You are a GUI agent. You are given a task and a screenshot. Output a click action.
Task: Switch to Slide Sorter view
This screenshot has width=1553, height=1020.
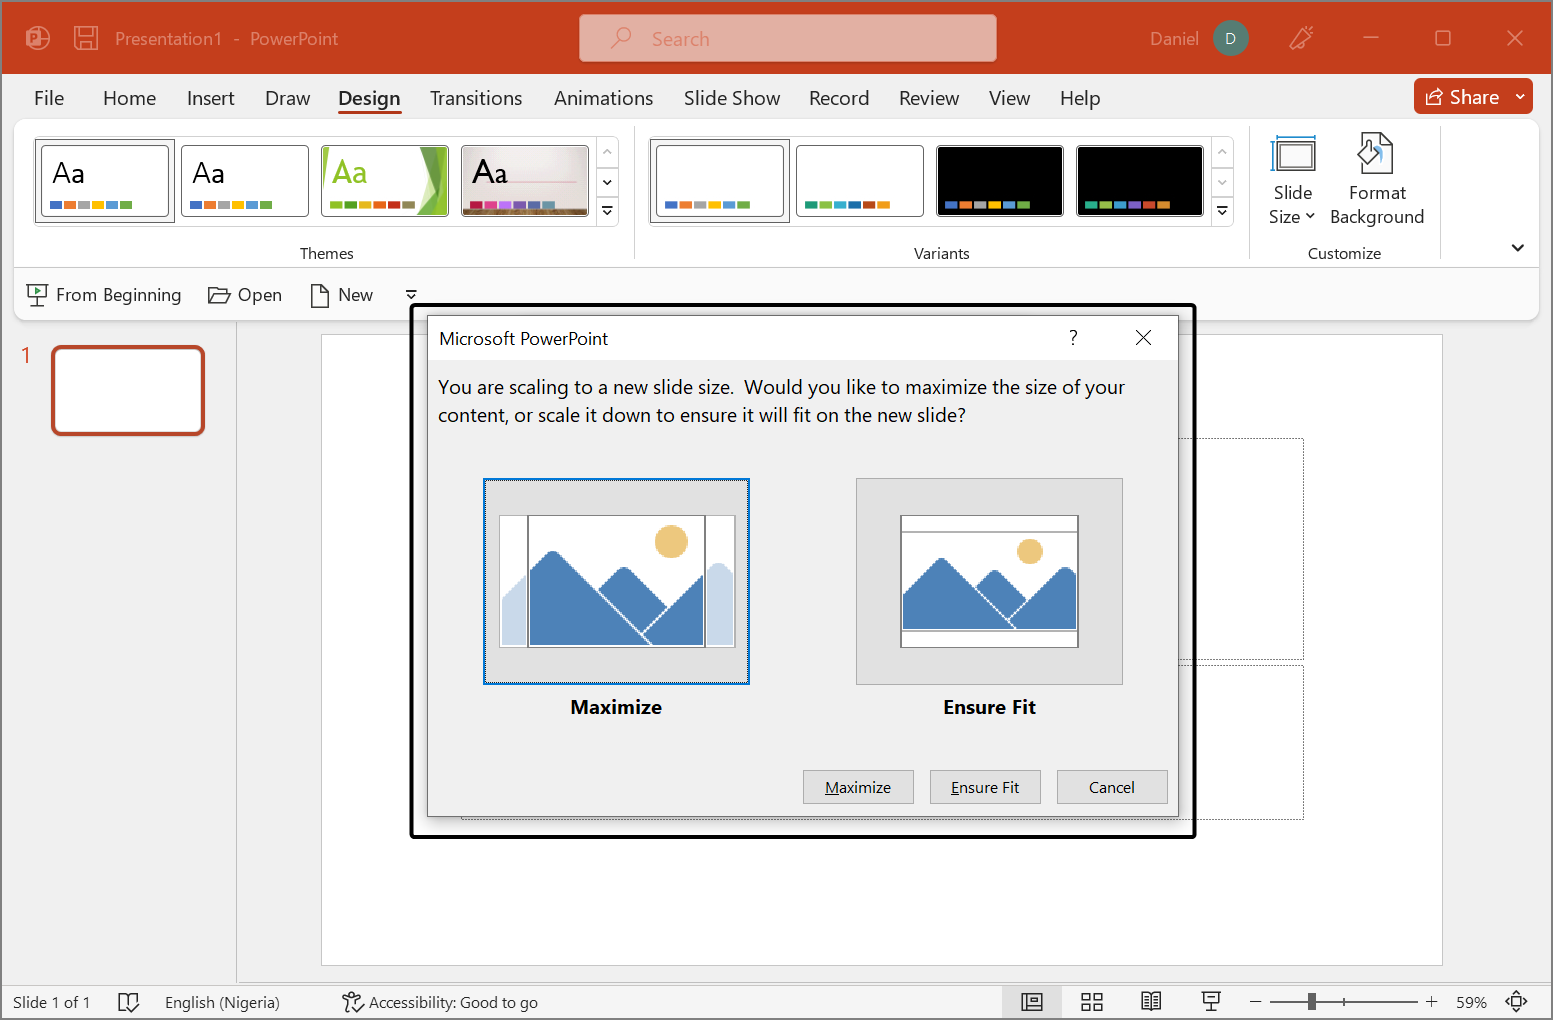[1091, 1001]
